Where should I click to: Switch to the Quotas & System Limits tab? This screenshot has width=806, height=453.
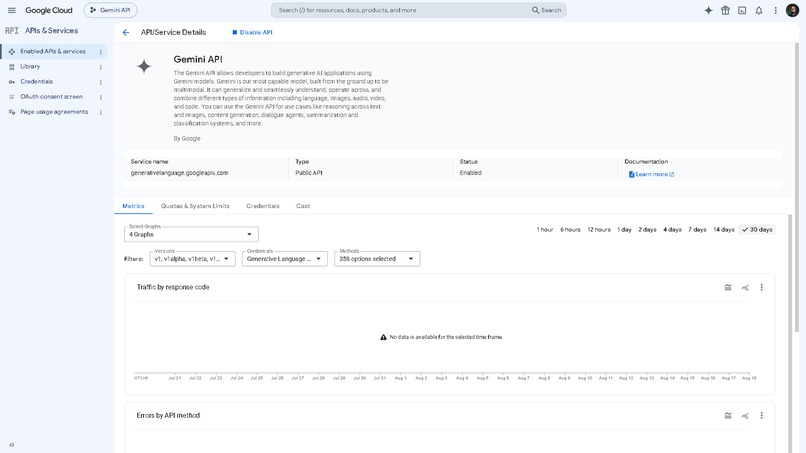pyautogui.click(x=195, y=206)
